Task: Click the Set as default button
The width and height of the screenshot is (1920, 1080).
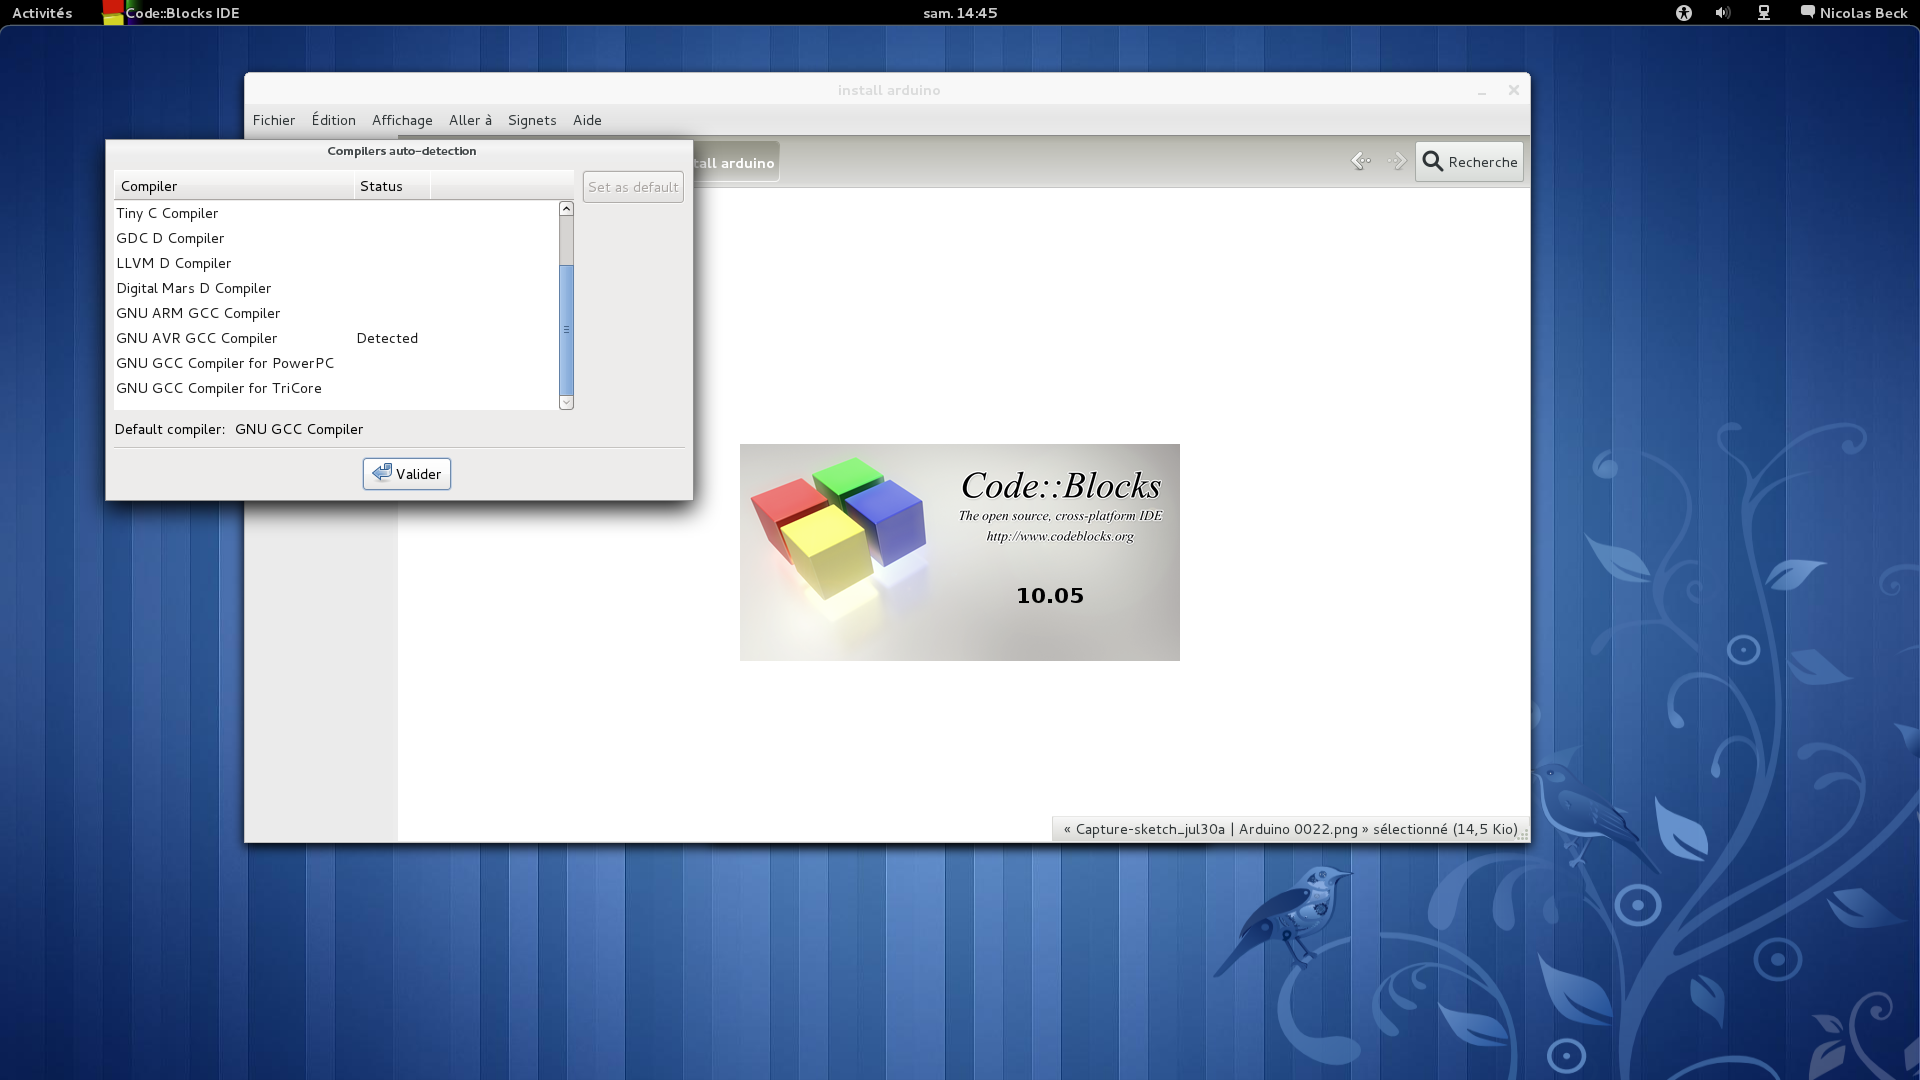Action: (x=633, y=187)
